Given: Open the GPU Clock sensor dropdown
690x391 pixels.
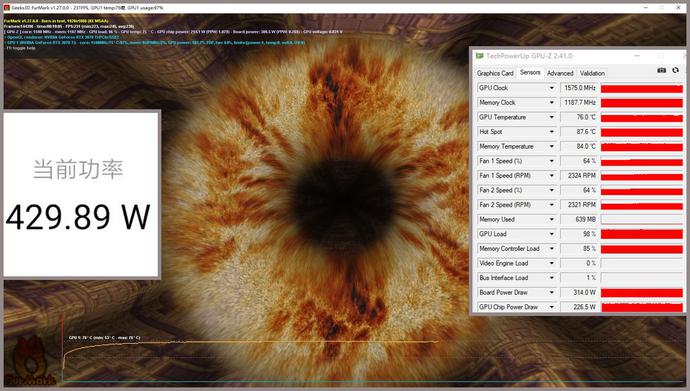Looking at the screenshot, I should pos(551,88).
